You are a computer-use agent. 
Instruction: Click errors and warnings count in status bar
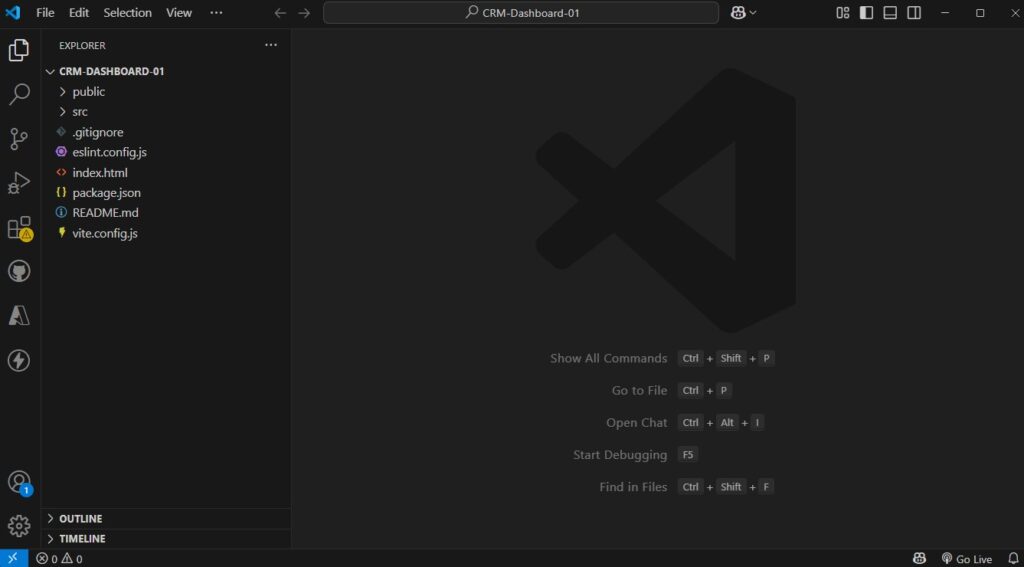click(x=60, y=559)
